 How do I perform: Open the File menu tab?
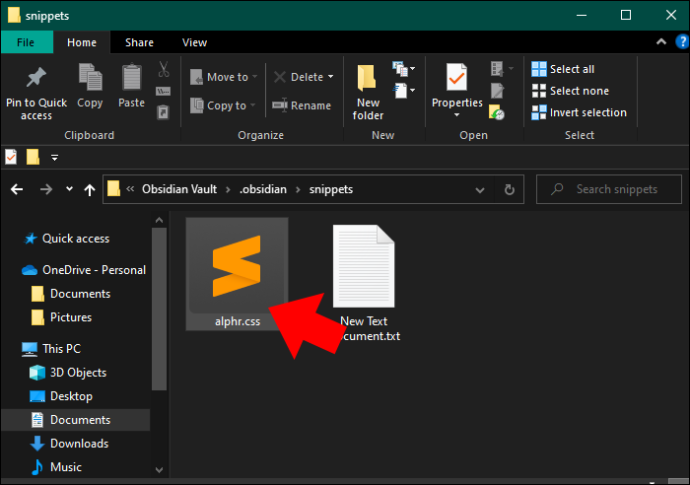26,42
